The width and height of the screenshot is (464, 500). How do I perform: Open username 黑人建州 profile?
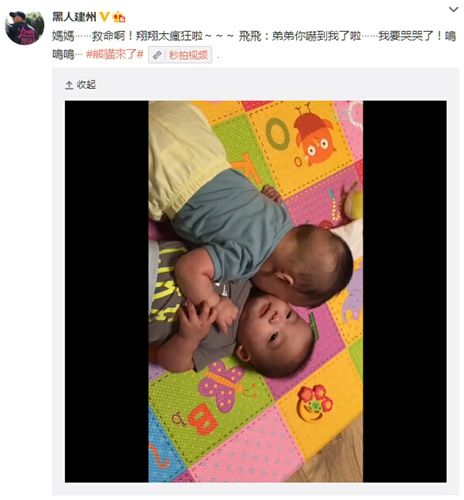coord(74,16)
